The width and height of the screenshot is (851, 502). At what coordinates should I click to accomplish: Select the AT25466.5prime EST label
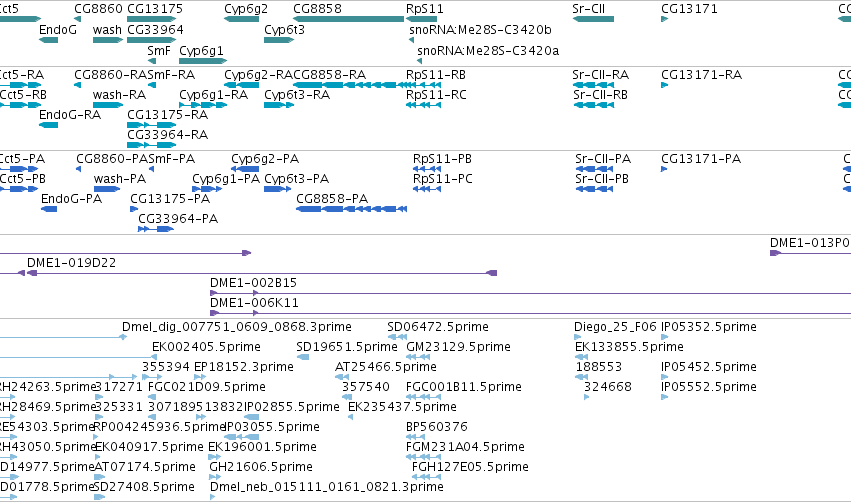[x=386, y=367]
